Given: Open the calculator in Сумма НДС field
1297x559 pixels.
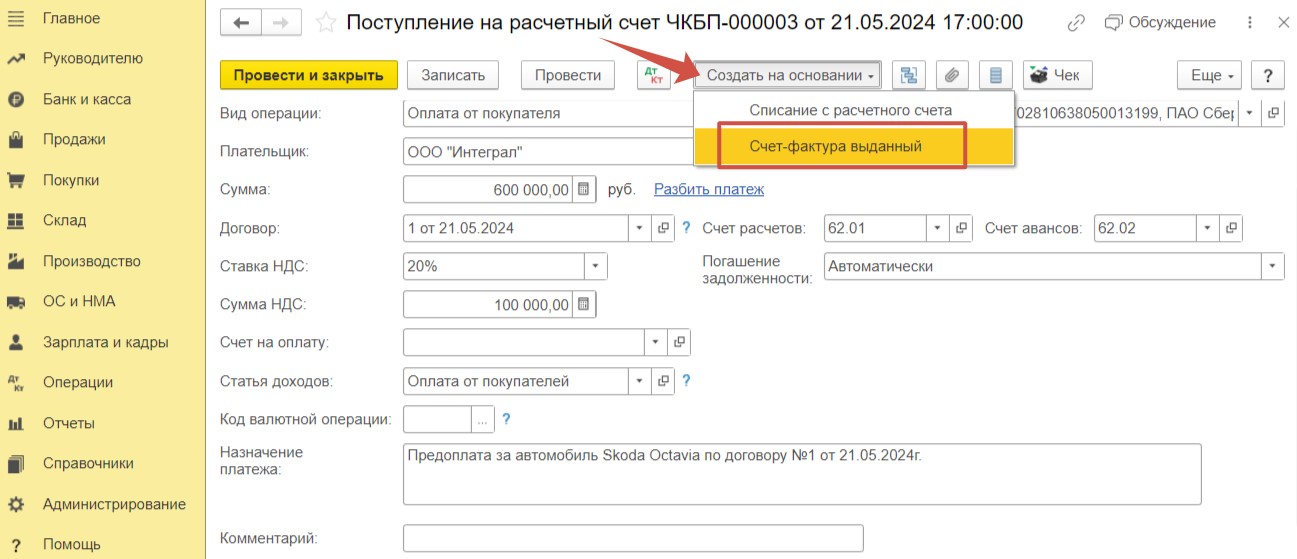Looking at the screenshot, I should point(585,305).
